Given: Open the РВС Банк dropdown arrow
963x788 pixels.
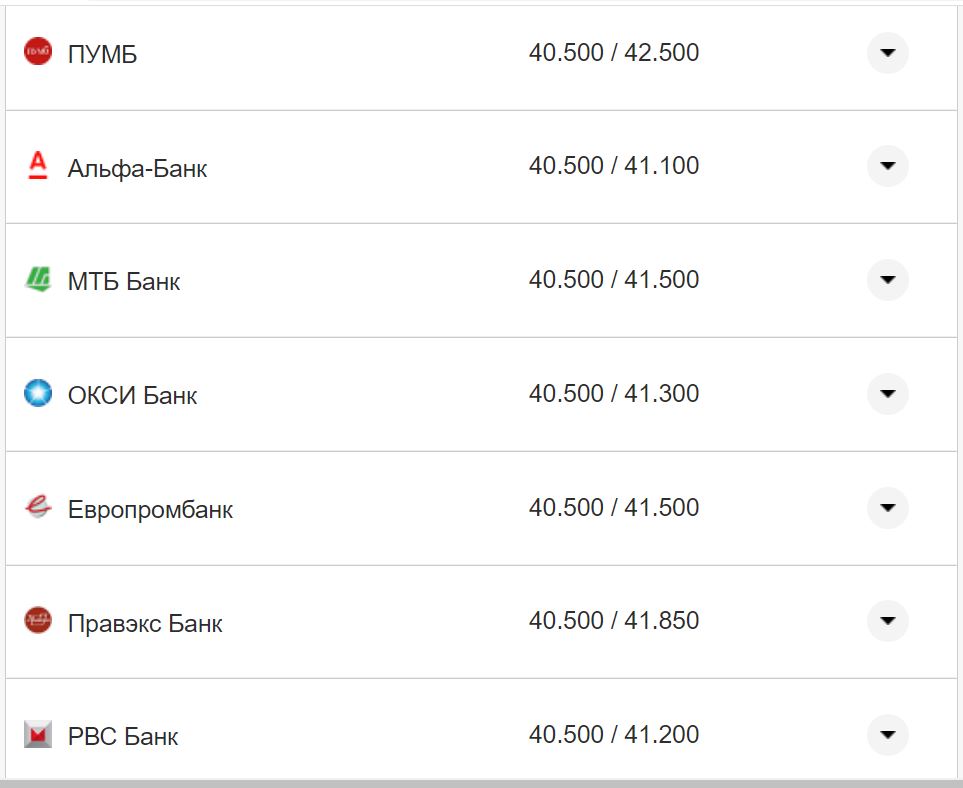Looking at the screenshot, I should pyautogui.click(x=887, y=735).
